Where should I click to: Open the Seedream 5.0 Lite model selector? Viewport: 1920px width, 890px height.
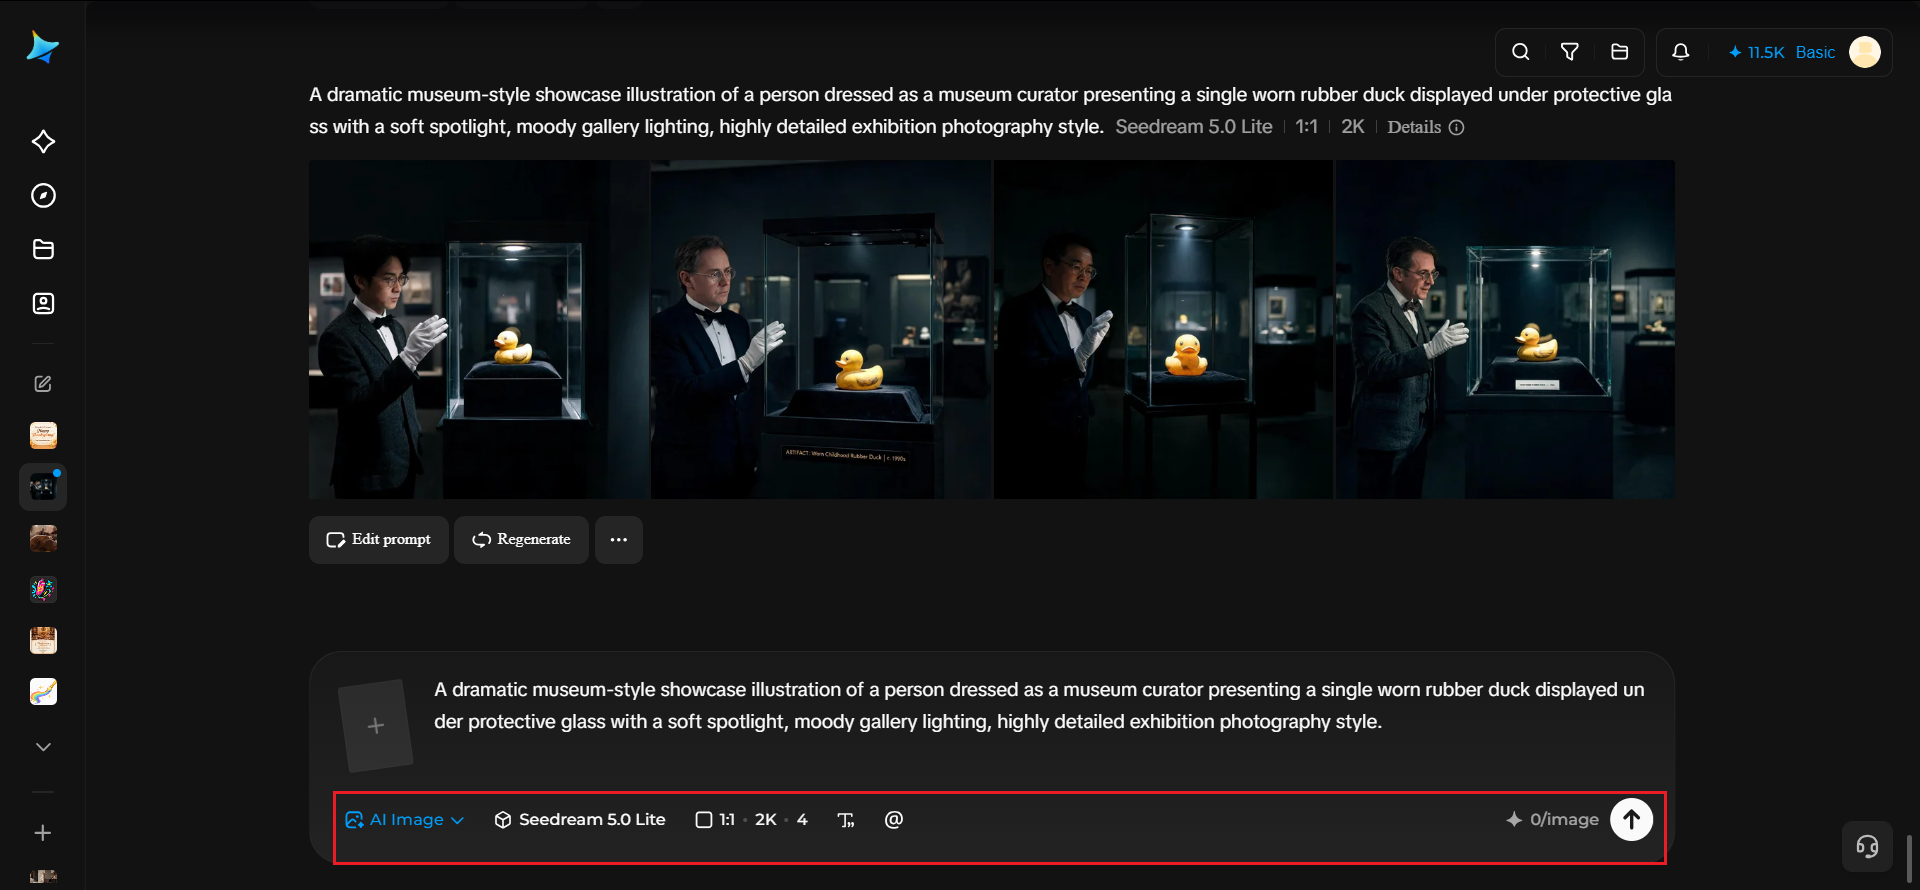point(580,820)
